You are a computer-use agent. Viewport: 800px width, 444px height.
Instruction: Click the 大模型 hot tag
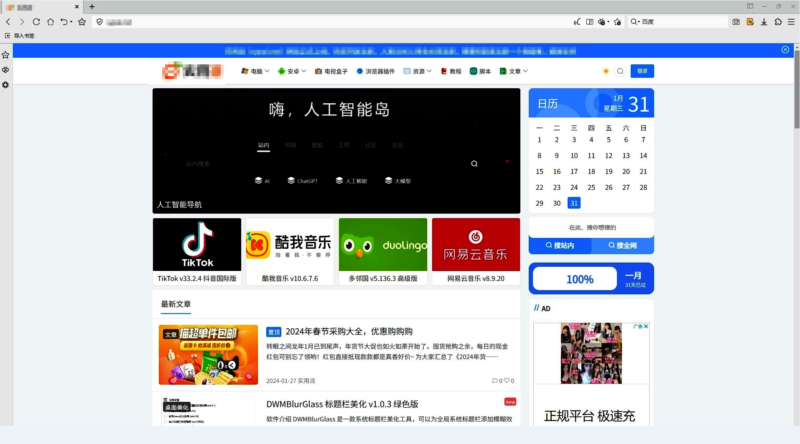click(x=398, y=181)
